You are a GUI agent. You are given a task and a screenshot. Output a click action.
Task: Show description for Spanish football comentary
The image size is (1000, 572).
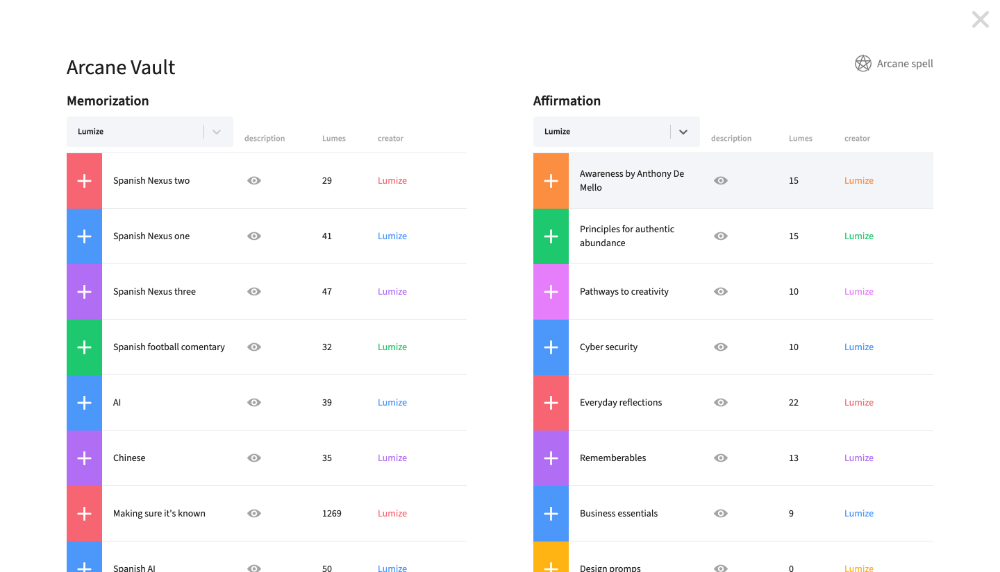(x=254, y=347)
